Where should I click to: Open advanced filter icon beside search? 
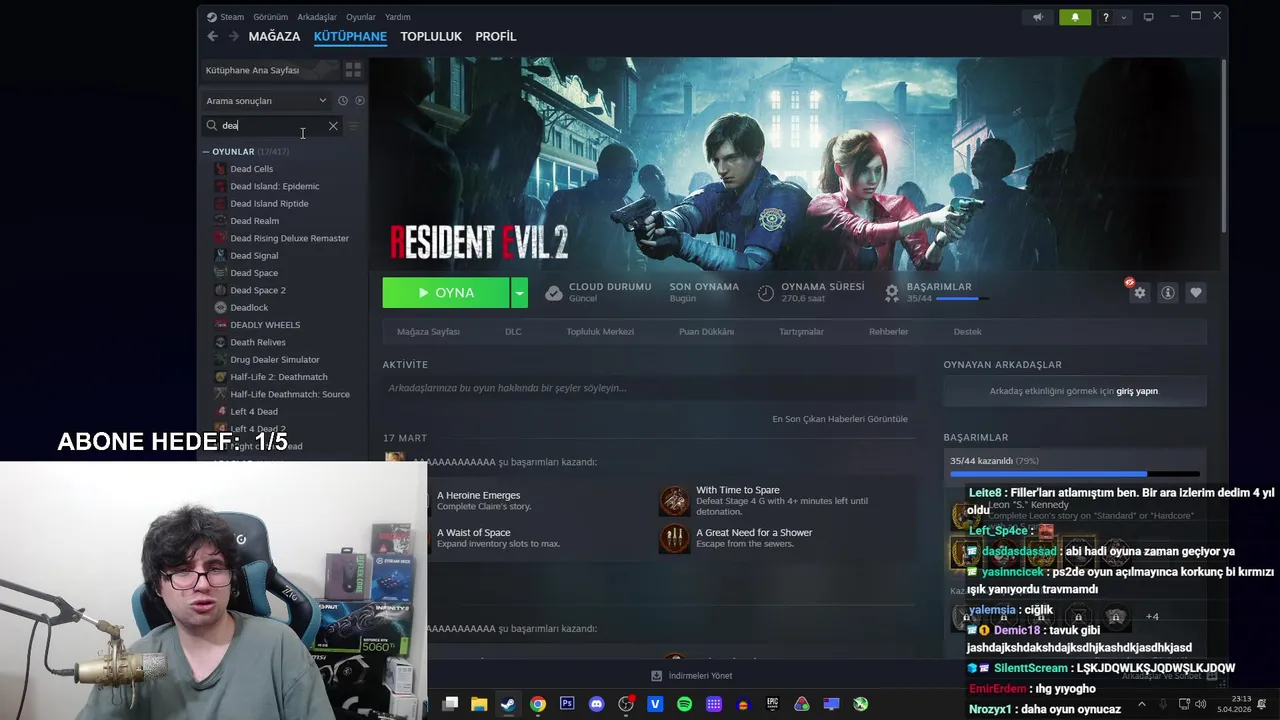[x=353, y=126]
